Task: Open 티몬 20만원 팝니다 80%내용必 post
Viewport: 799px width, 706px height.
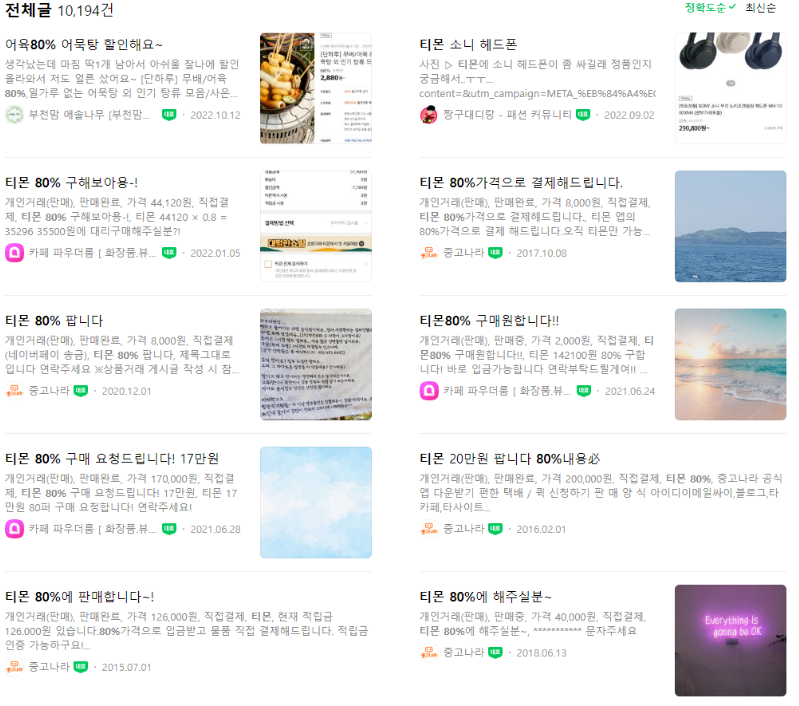Action: tap(510, 459)
